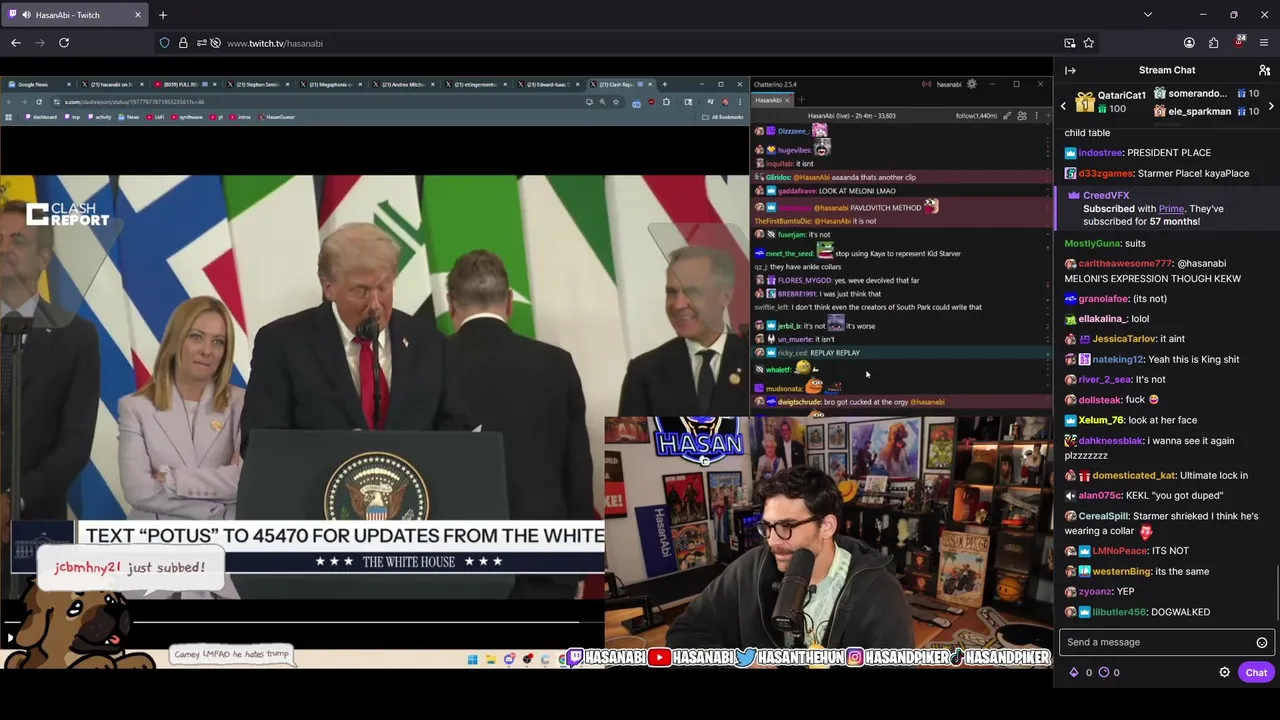Open picture-in-picture icon in address bar
1280x720 pixels.
1070,43
